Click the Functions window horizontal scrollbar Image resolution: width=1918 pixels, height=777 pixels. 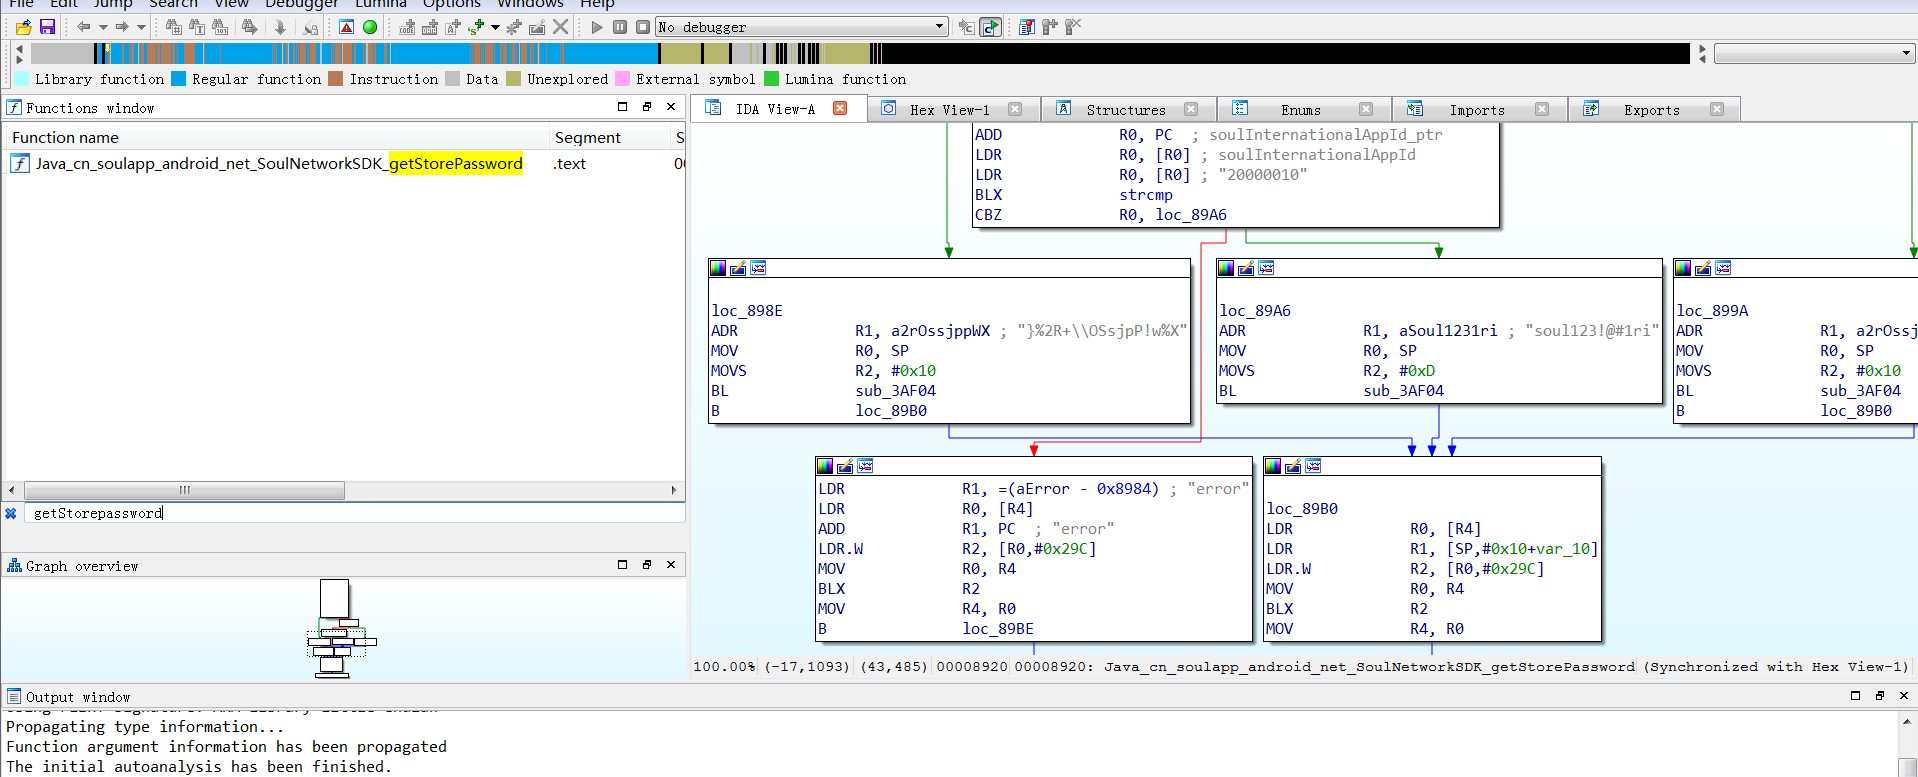[184, 490]
